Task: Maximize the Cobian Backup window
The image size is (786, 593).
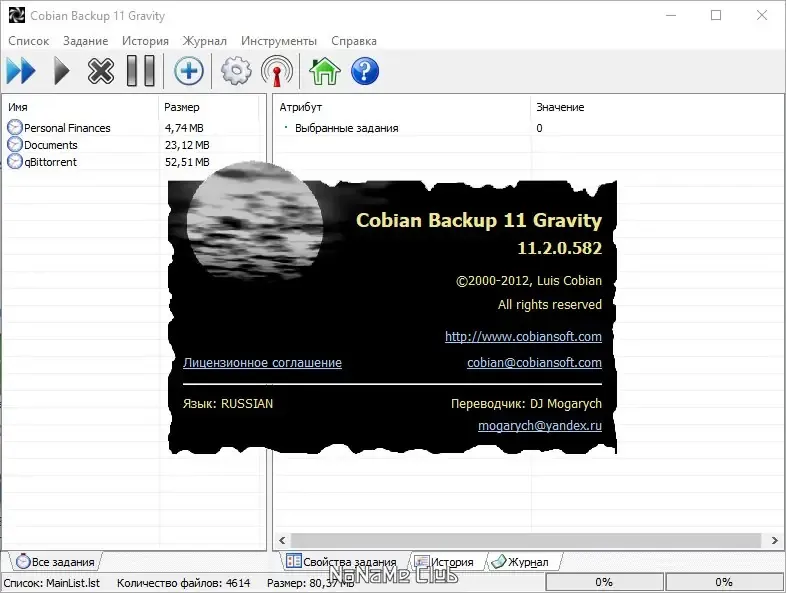Action: coord(716,16)
